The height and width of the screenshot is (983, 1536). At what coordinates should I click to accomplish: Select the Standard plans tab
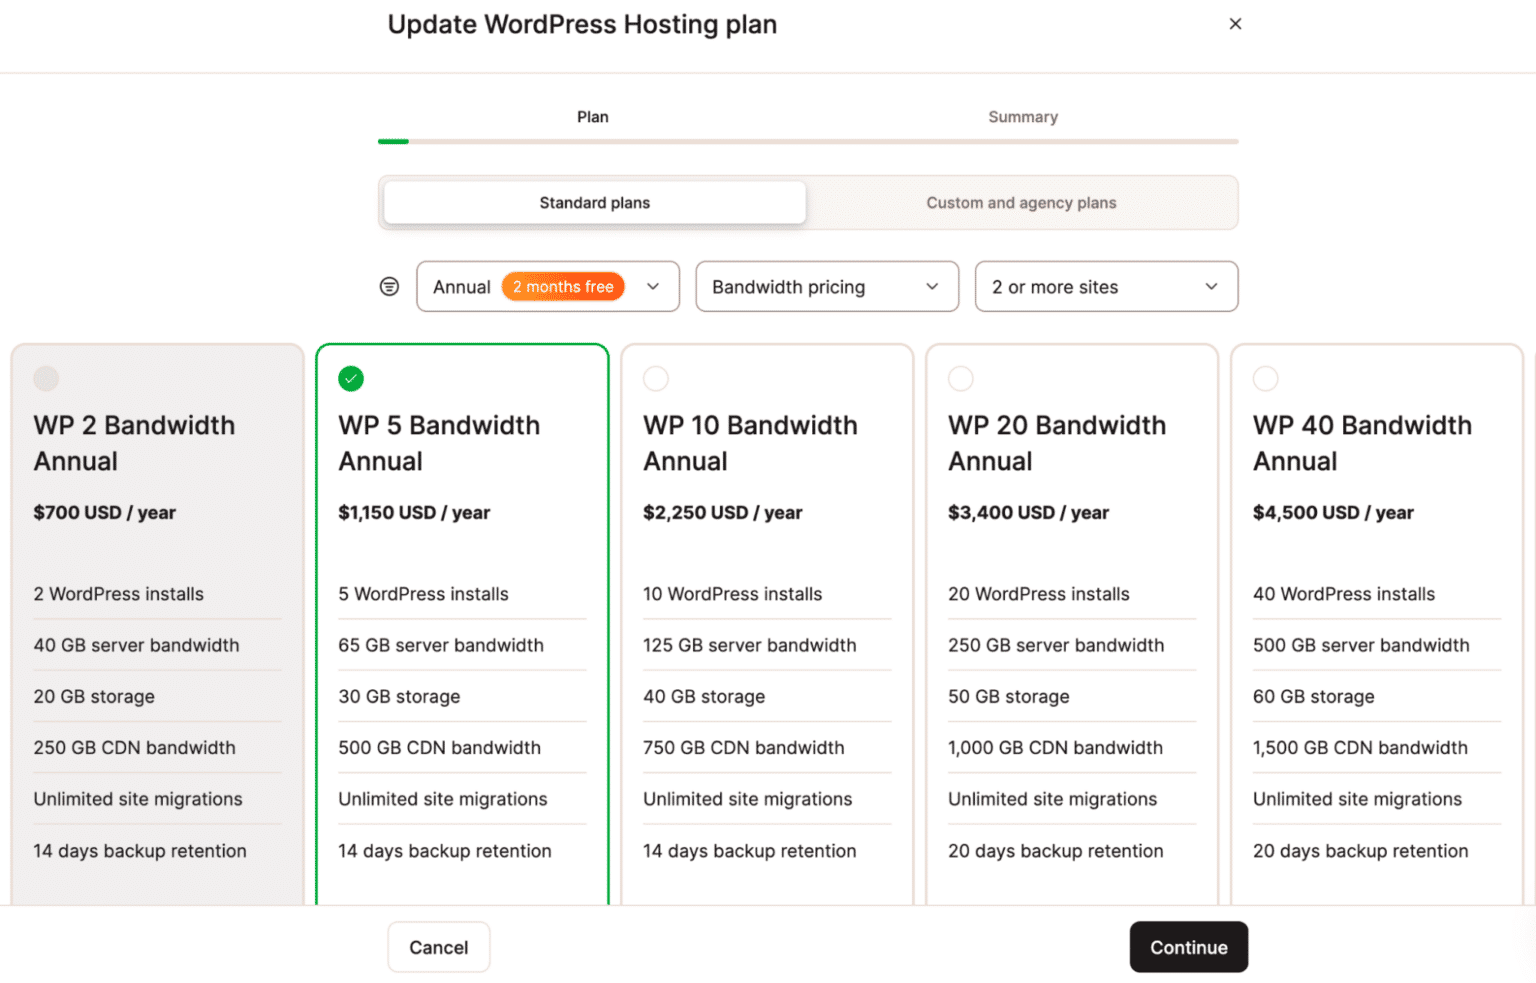(x=593, y=202)
